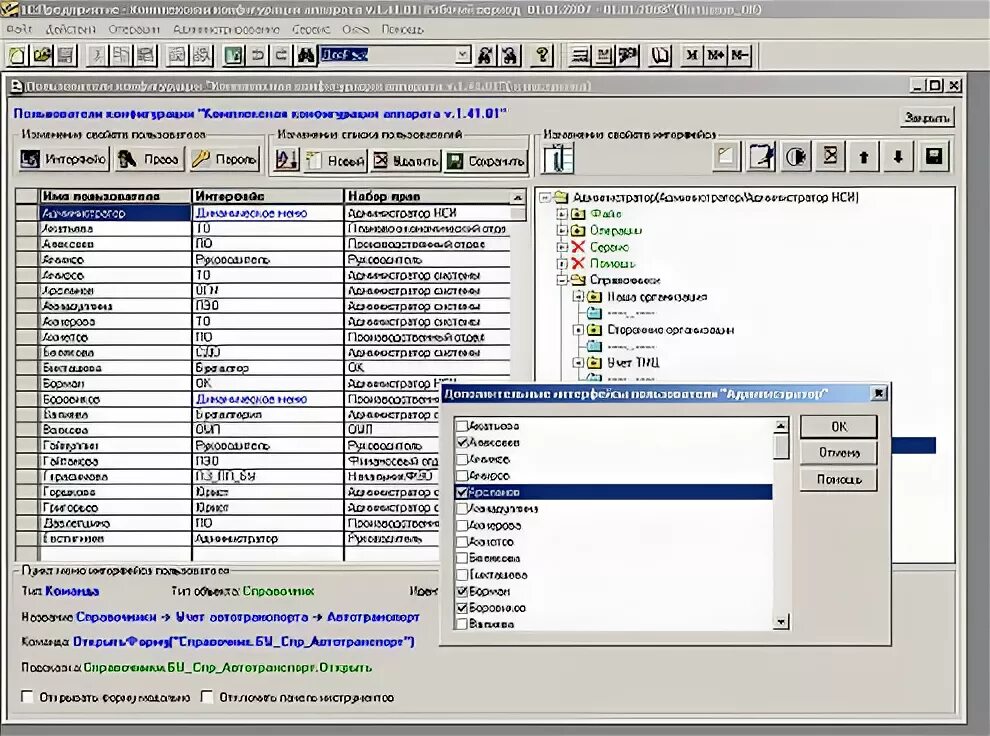
Task: Click the black diskette save icon in interface toolbar
Action: click(933, 157)
